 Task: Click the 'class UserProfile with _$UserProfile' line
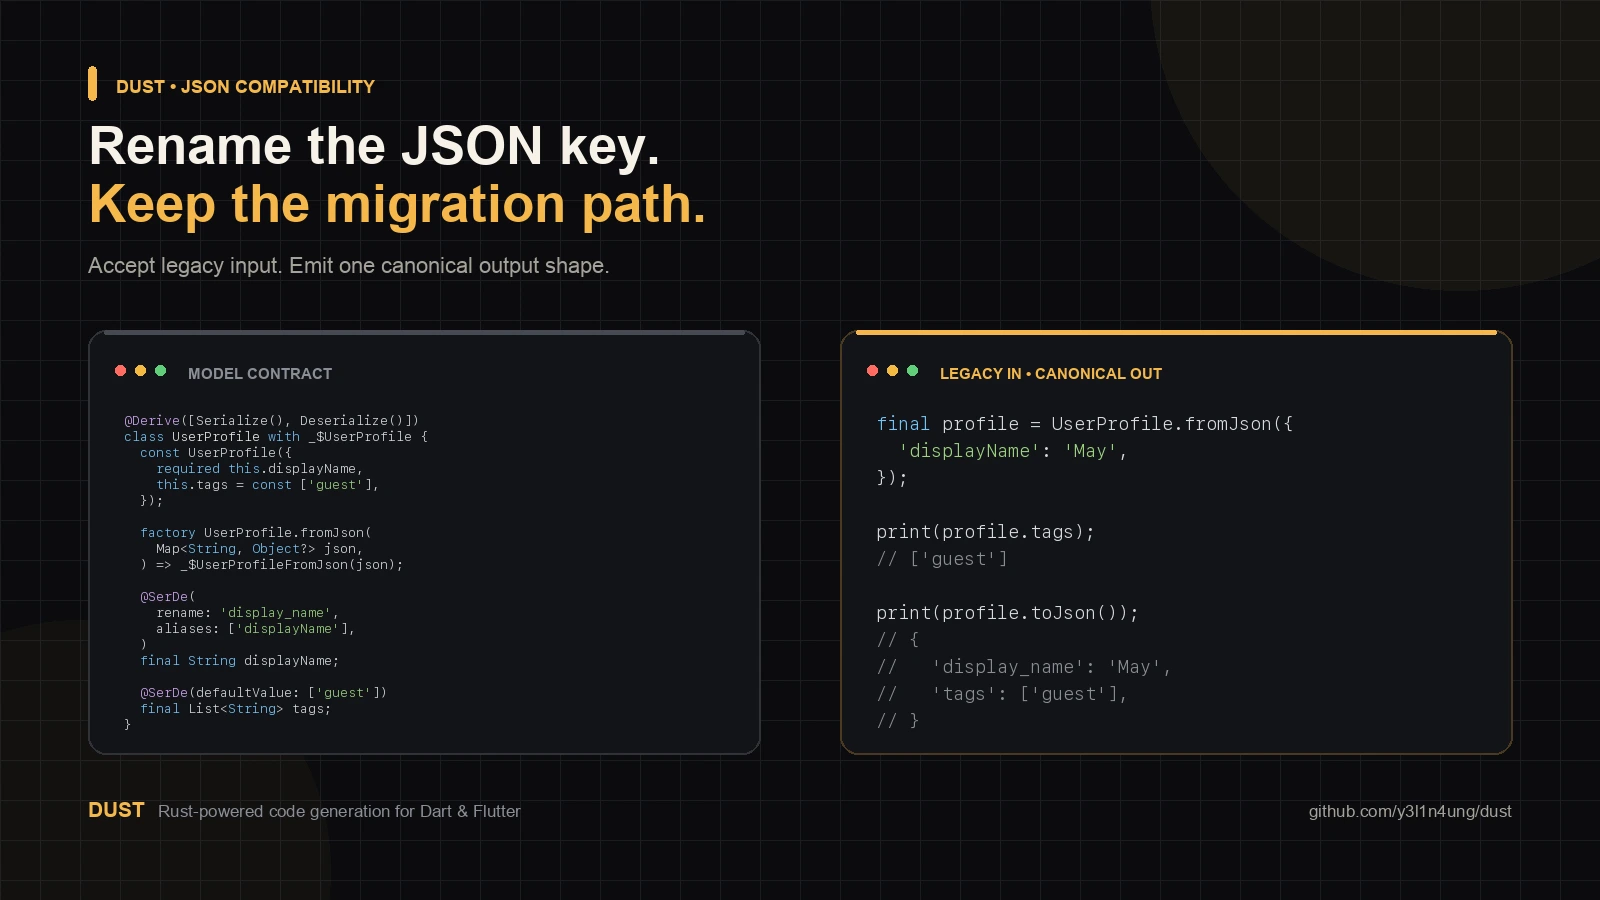pos(275,437)
